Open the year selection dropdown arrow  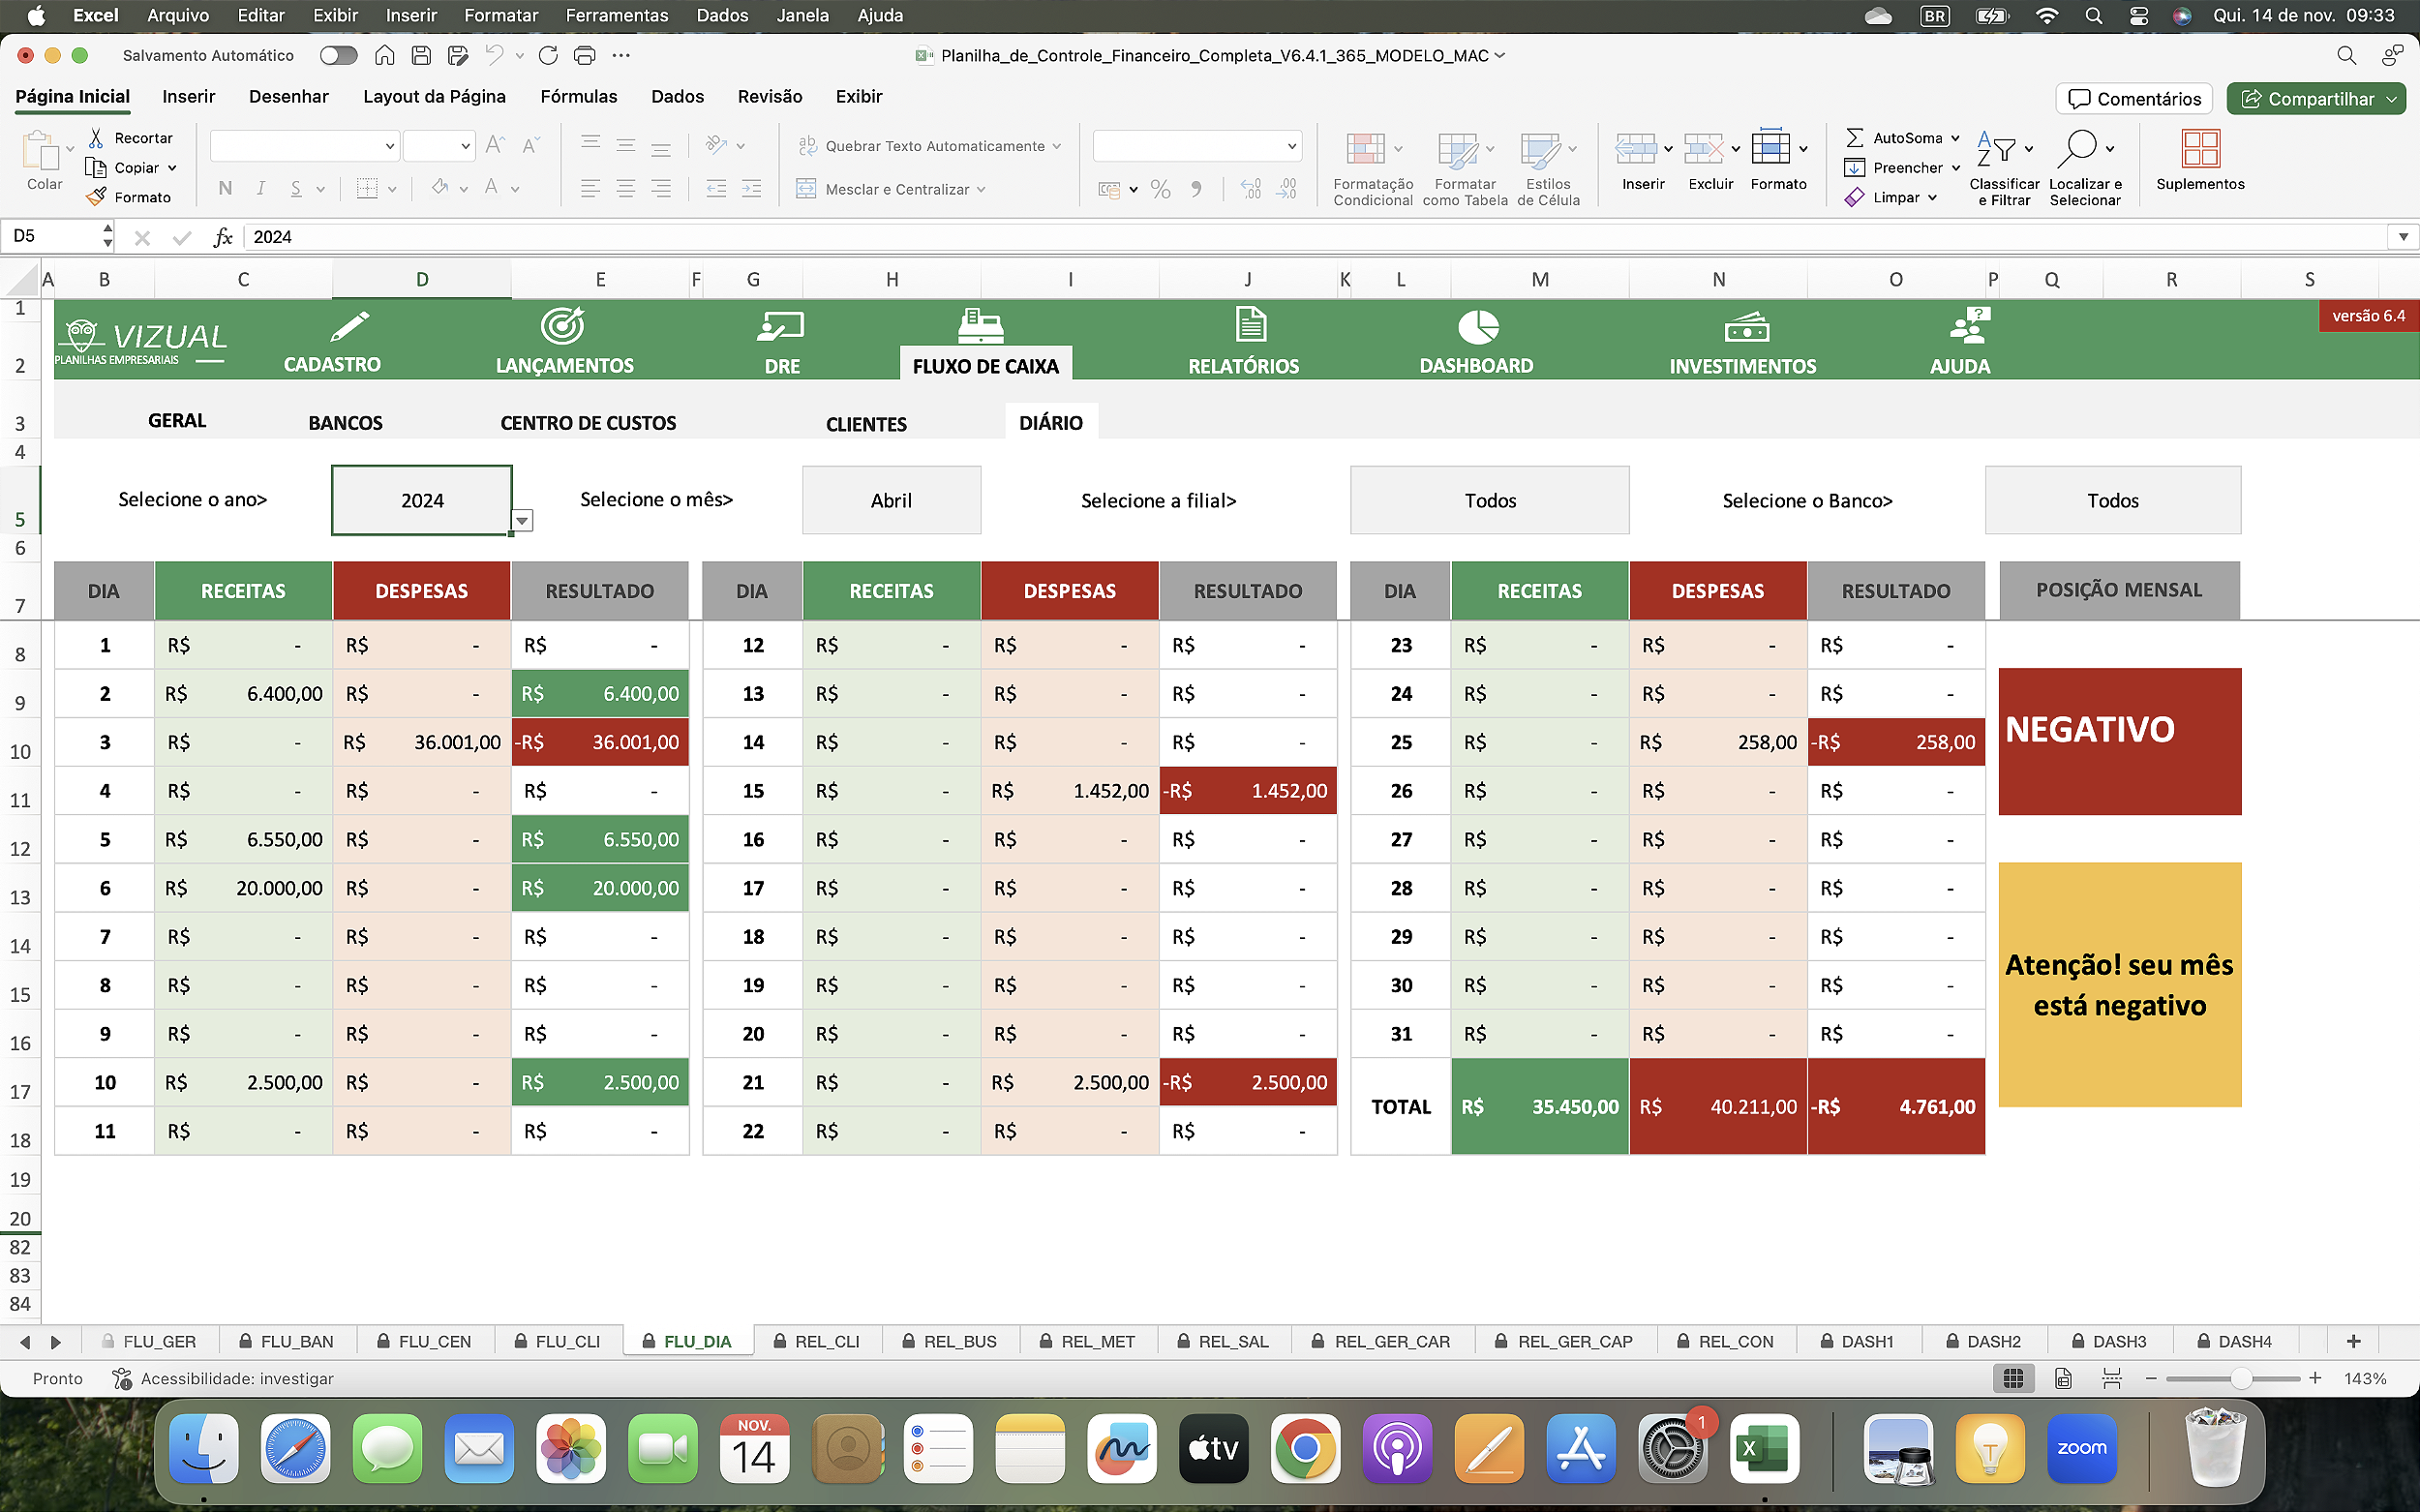(x=522, y=520)
